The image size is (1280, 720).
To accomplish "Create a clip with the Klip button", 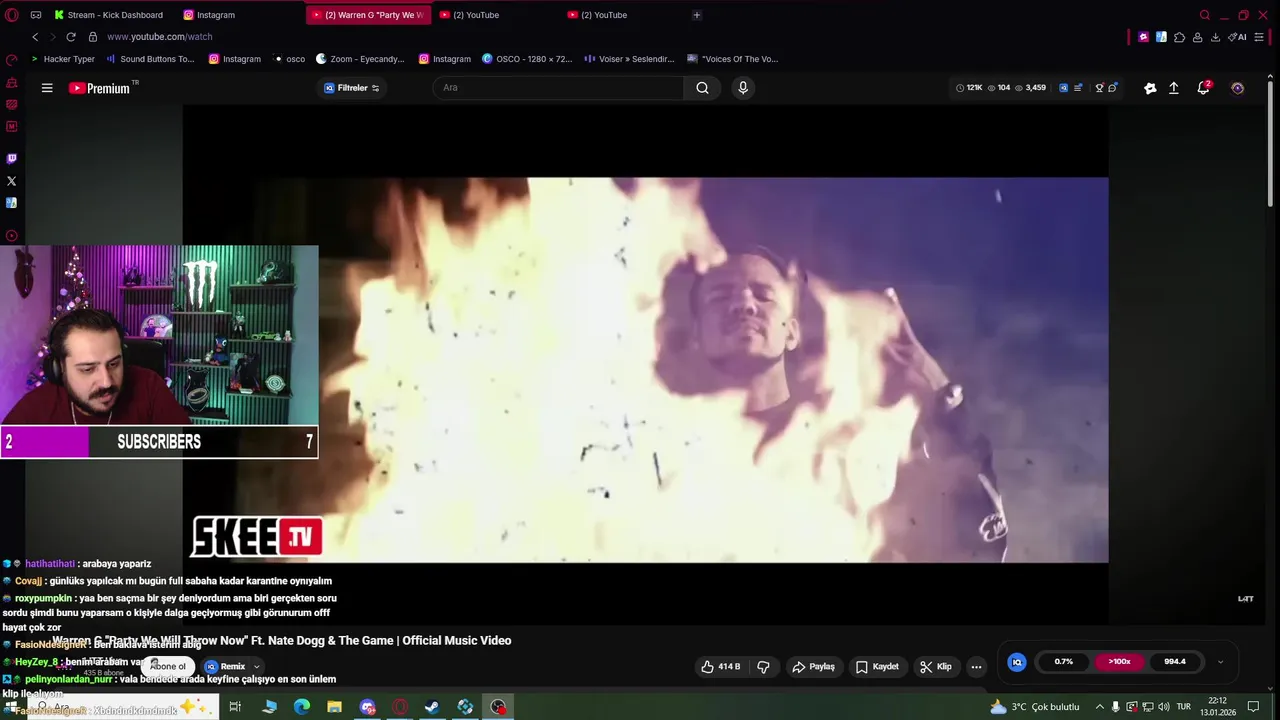I will click(x=936, y=666).
